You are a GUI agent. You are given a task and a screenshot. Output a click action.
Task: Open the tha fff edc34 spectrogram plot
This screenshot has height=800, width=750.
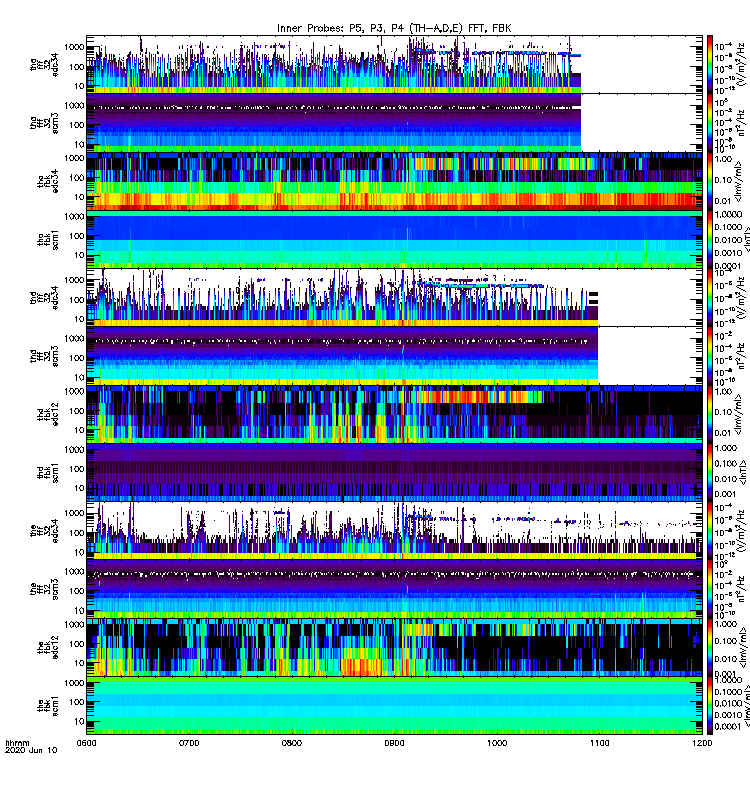coord(394,64)
